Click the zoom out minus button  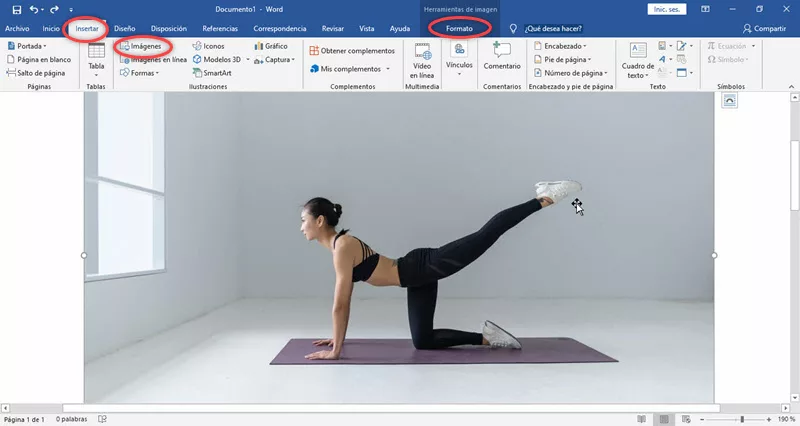point(702,419)
